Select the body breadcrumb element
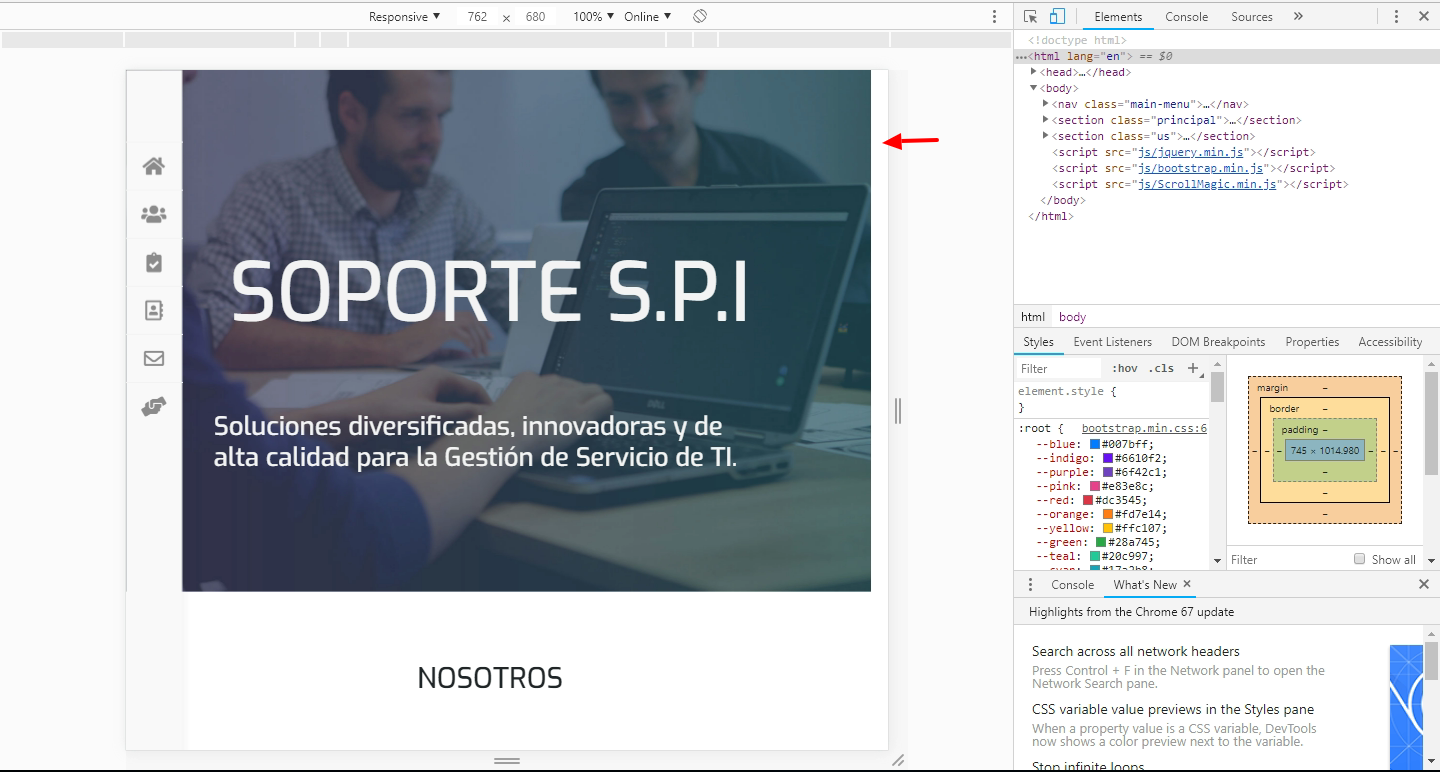 coord(1072,317)
